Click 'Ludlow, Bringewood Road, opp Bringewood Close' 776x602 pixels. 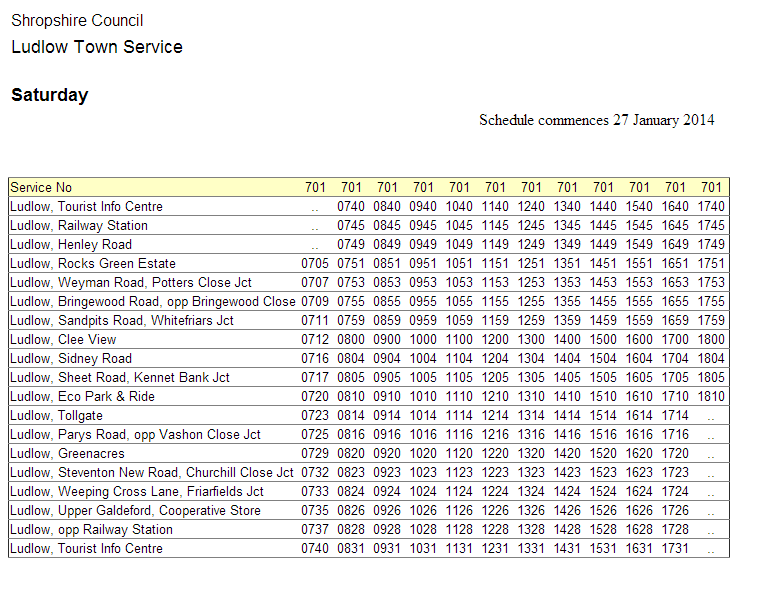pos(152,301)
